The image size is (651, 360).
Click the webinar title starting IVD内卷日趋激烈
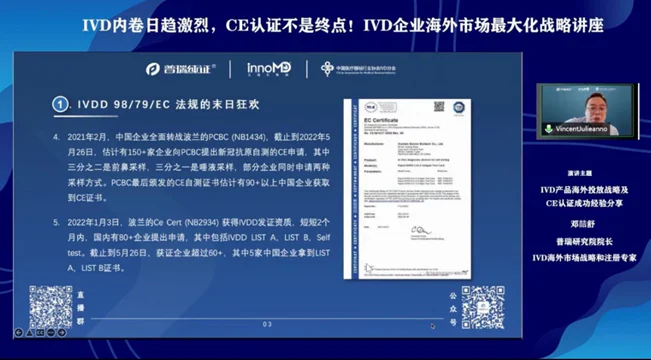[x=343, y=26]
